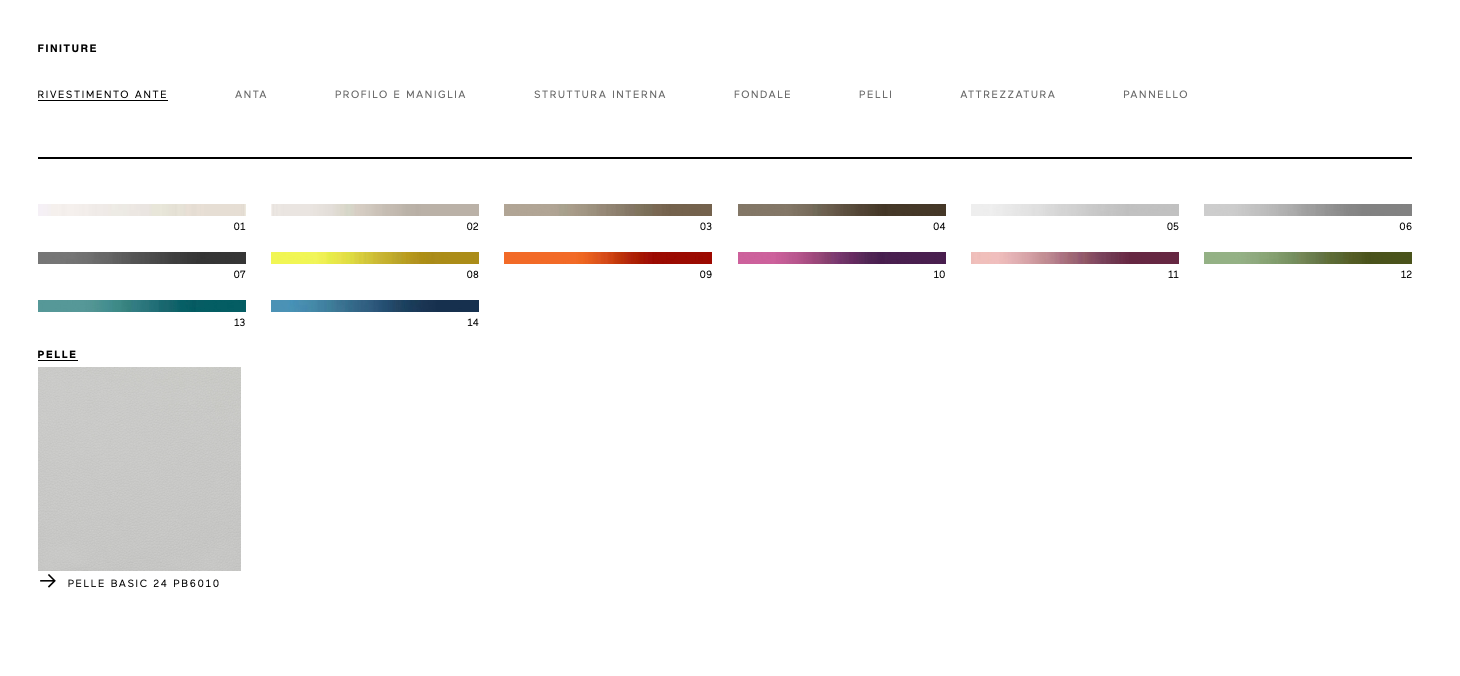1460x676 pixels.
Task: Pick the purple swatch 10
Action: coord(841,258)
